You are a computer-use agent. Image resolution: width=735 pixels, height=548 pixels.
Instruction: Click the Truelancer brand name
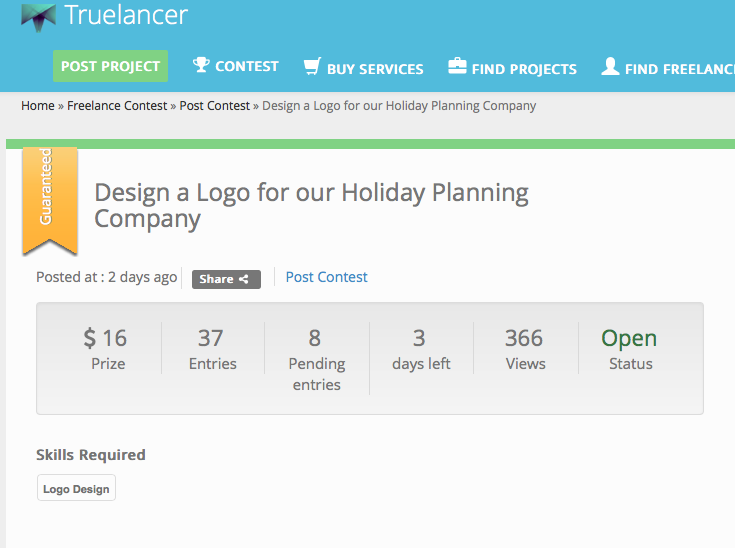(125, 15)
